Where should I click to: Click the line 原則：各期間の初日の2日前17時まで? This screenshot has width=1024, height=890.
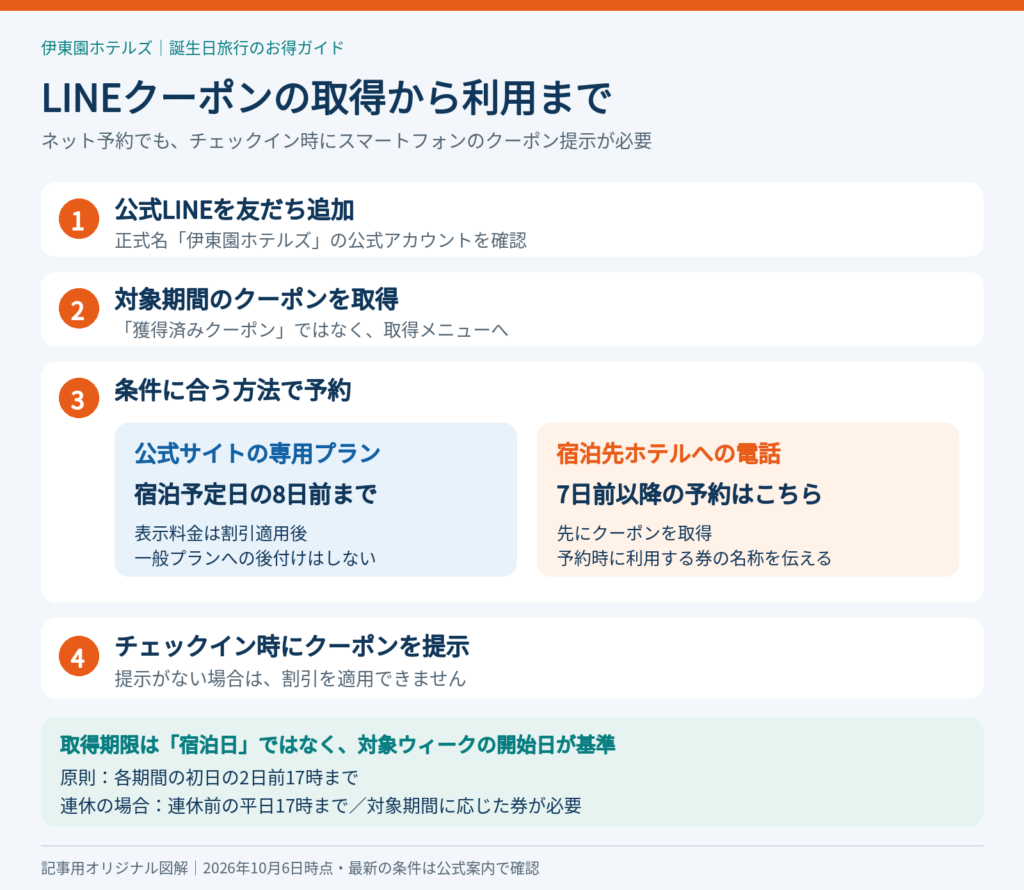click(209, 778)
